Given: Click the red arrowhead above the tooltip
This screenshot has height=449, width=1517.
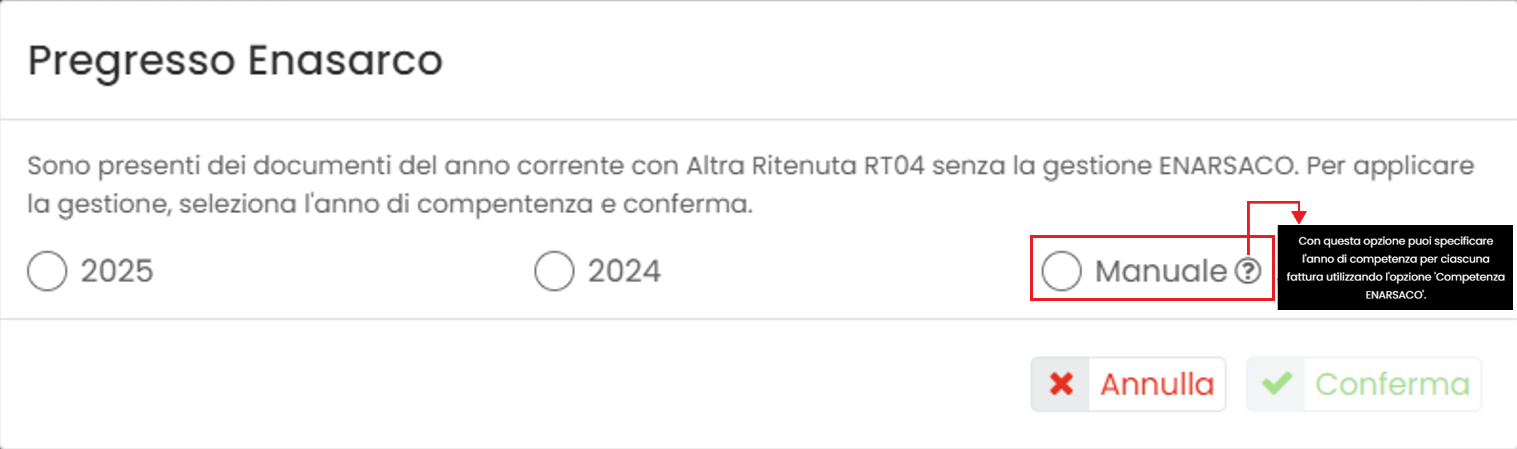Looking at the screenshot, I should 1299,214.
